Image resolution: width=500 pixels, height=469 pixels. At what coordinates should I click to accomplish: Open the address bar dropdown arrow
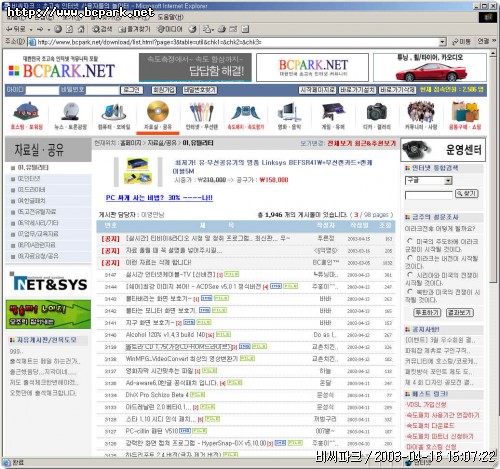(x=442, y=42)
